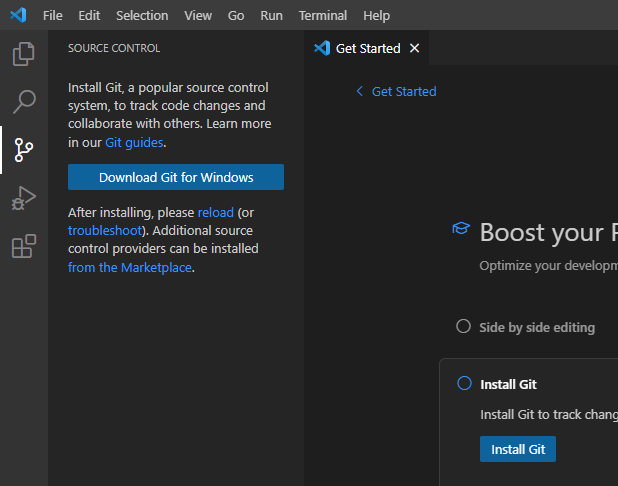Open the File menu
The image size is (618, 486).
tap(52, 15)
